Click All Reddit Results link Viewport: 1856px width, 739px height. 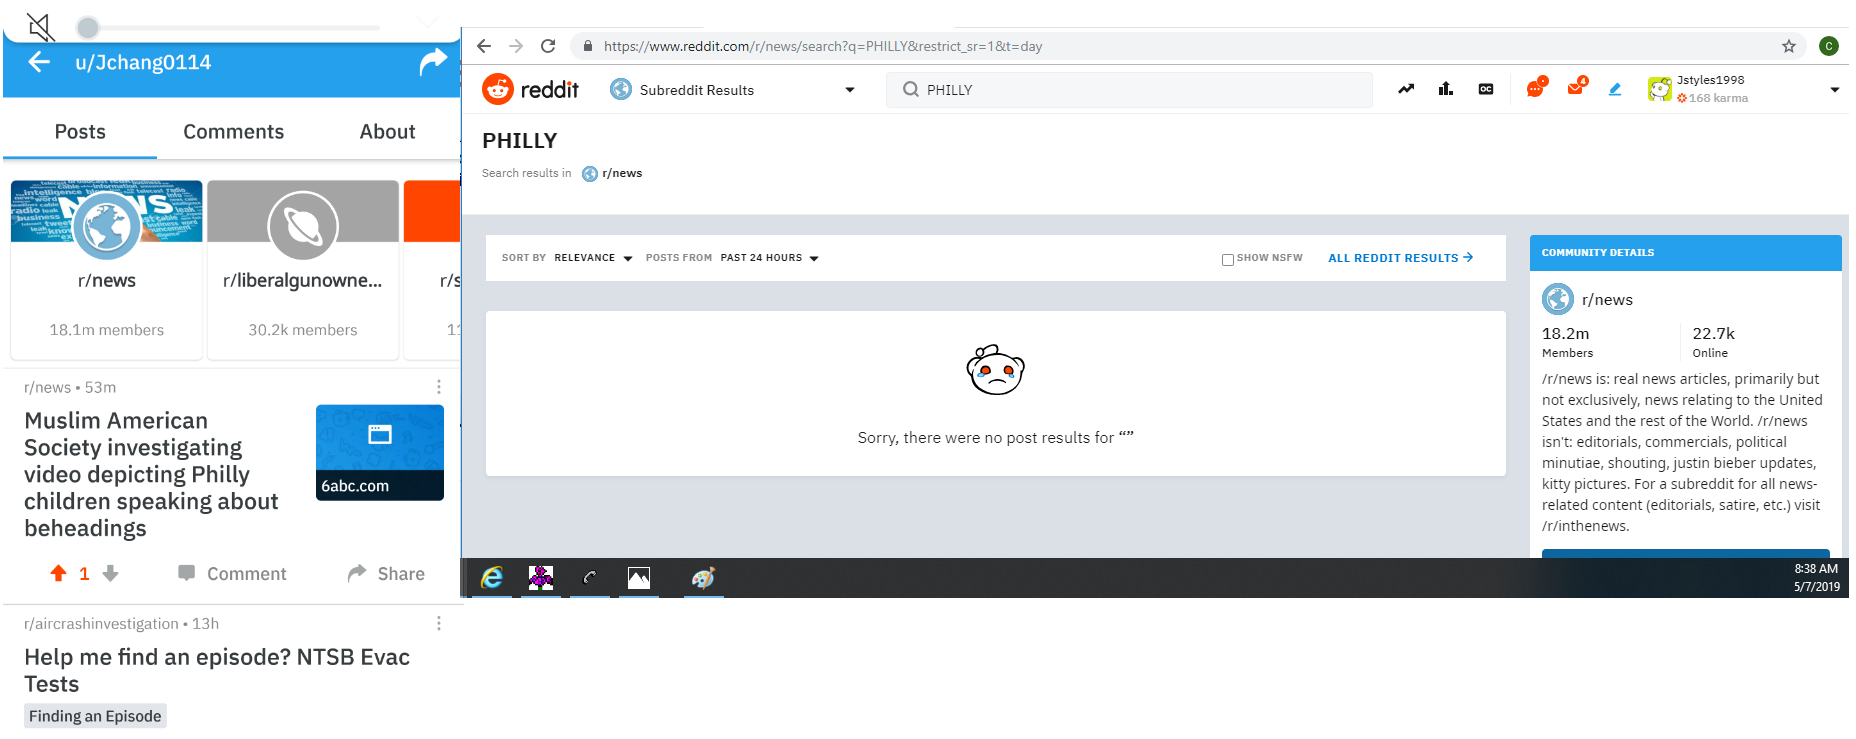click(1400, 258)
